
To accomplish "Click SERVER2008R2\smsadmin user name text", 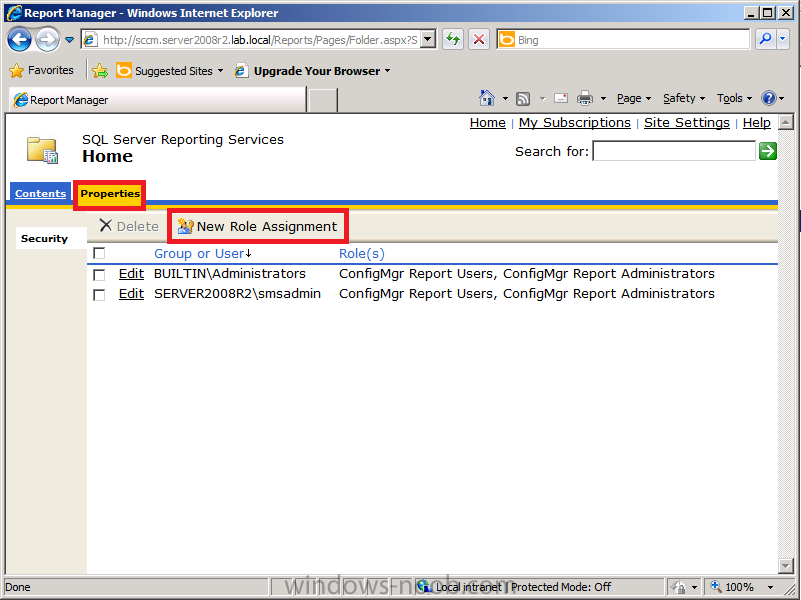I will (x=238, y=294).
